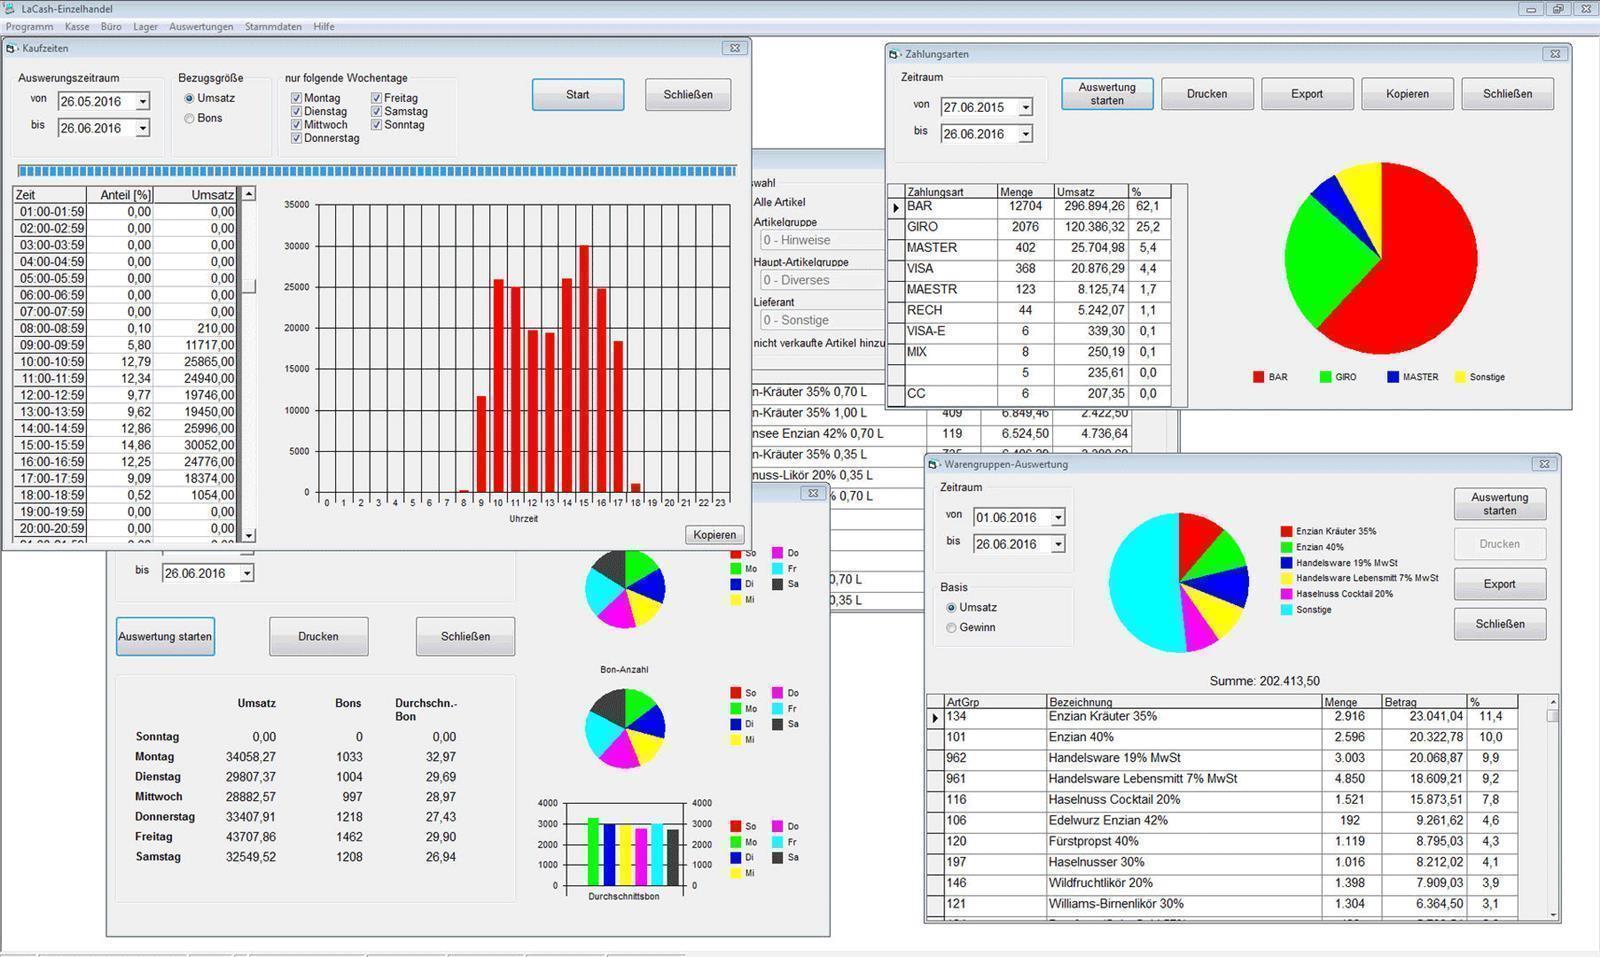Open the Stammdaten menu
Viewport: 1600px width, 957px height.
pyautogui.click(x=273, y=27)
